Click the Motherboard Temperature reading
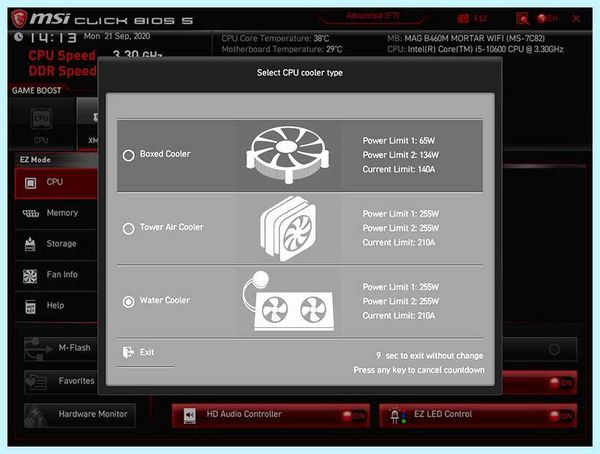600x454 pixels. (282, 49)
